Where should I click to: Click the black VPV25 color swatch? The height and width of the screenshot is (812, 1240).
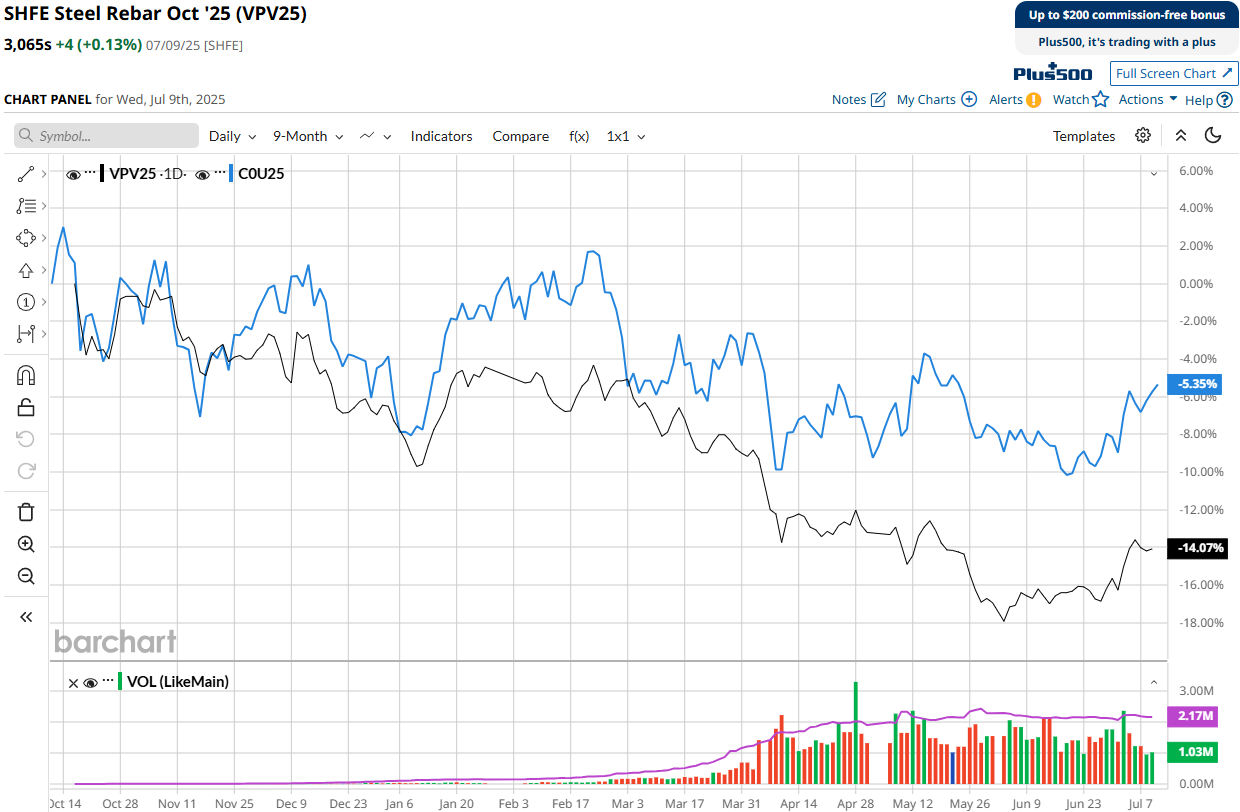point(102,173)
